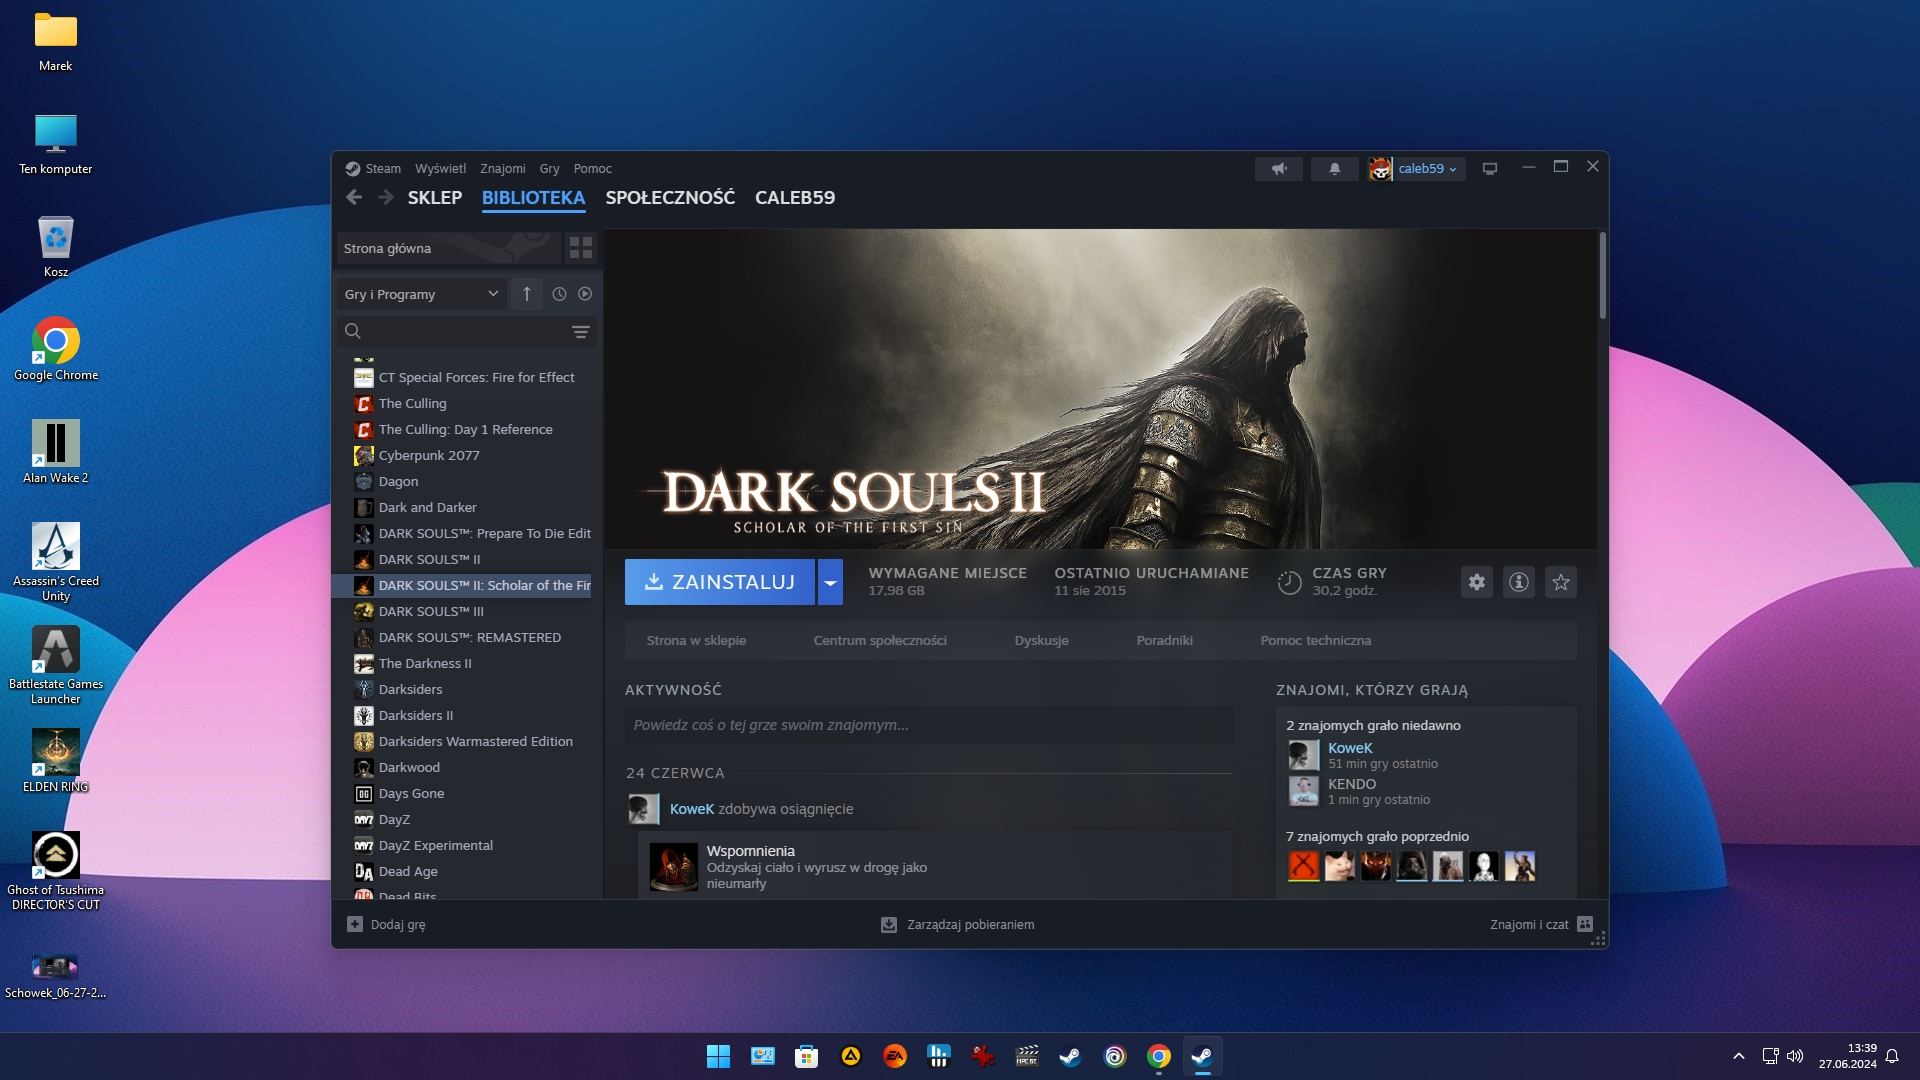Go forward with the right arrow
Image resolution: width=1920 pixels, height=1080 pixels.
(x=385, y=198)
